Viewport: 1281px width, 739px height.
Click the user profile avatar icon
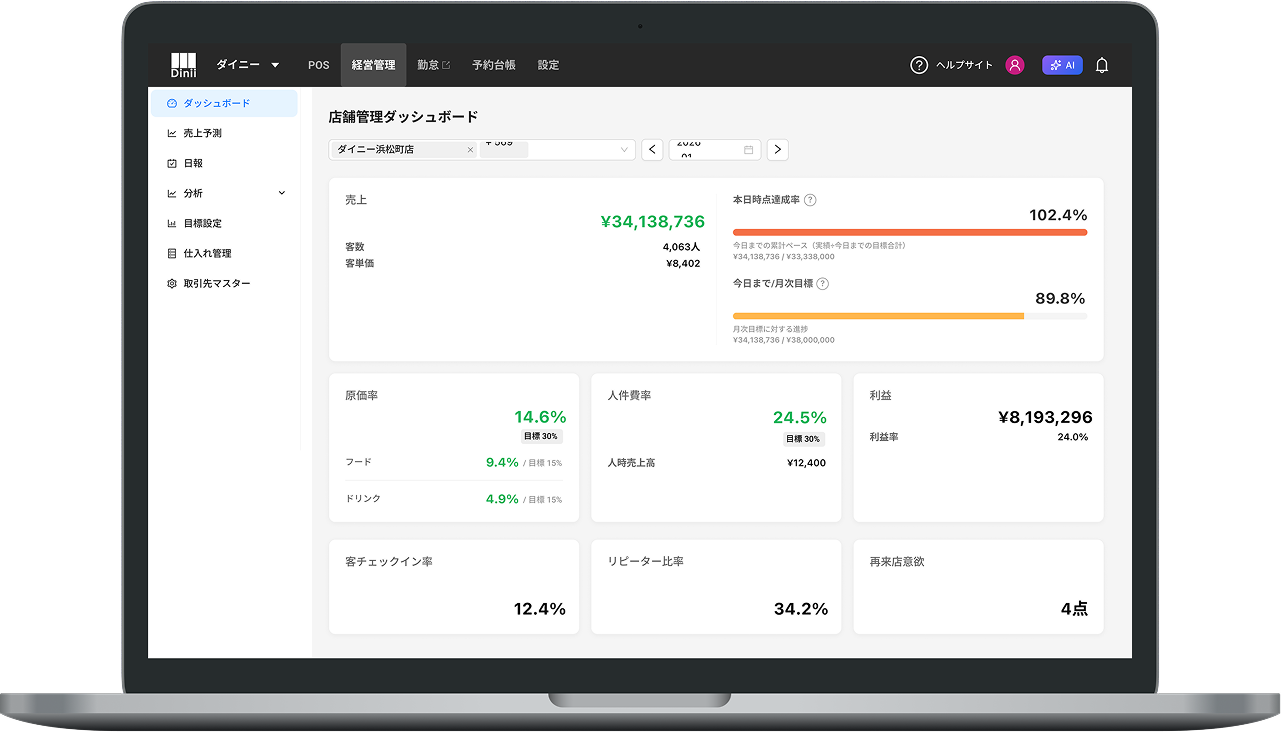[x=1015, y=65]
